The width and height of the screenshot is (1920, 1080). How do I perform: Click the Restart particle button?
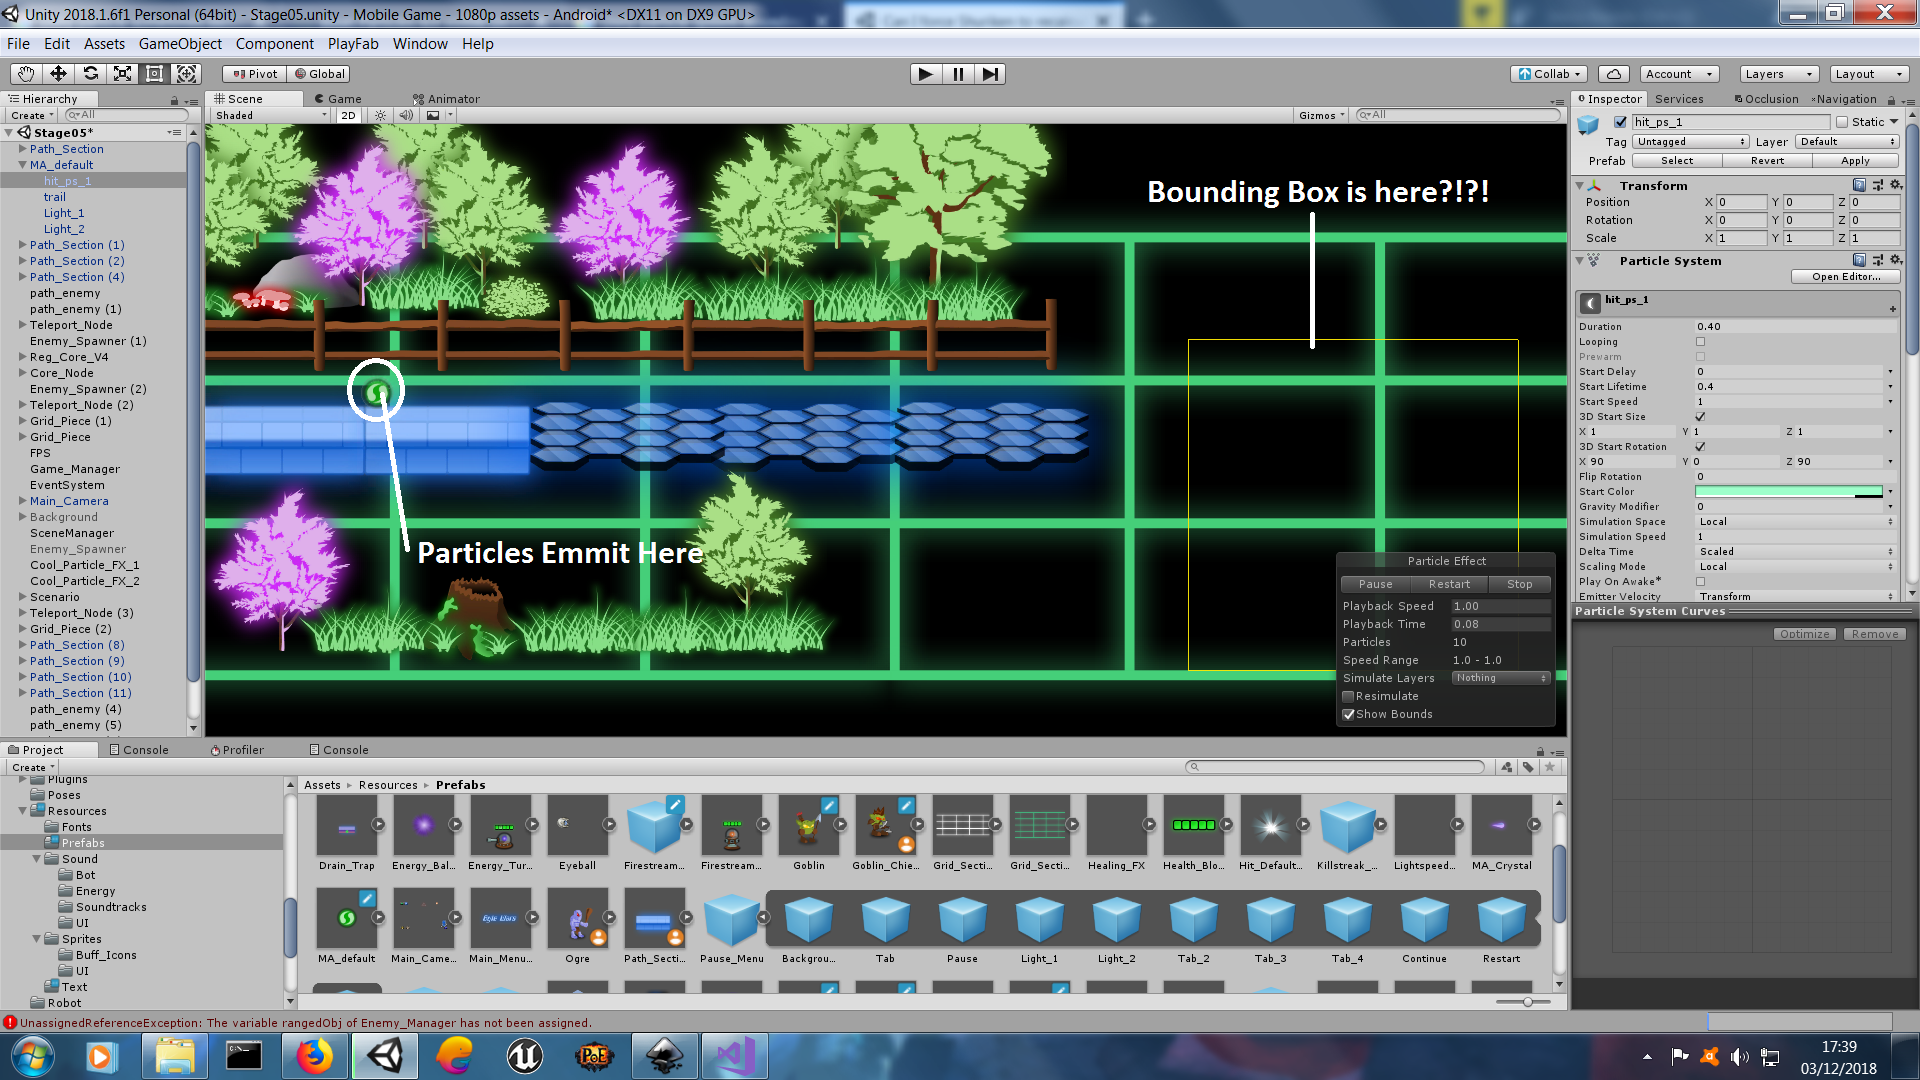[1448, 584]
